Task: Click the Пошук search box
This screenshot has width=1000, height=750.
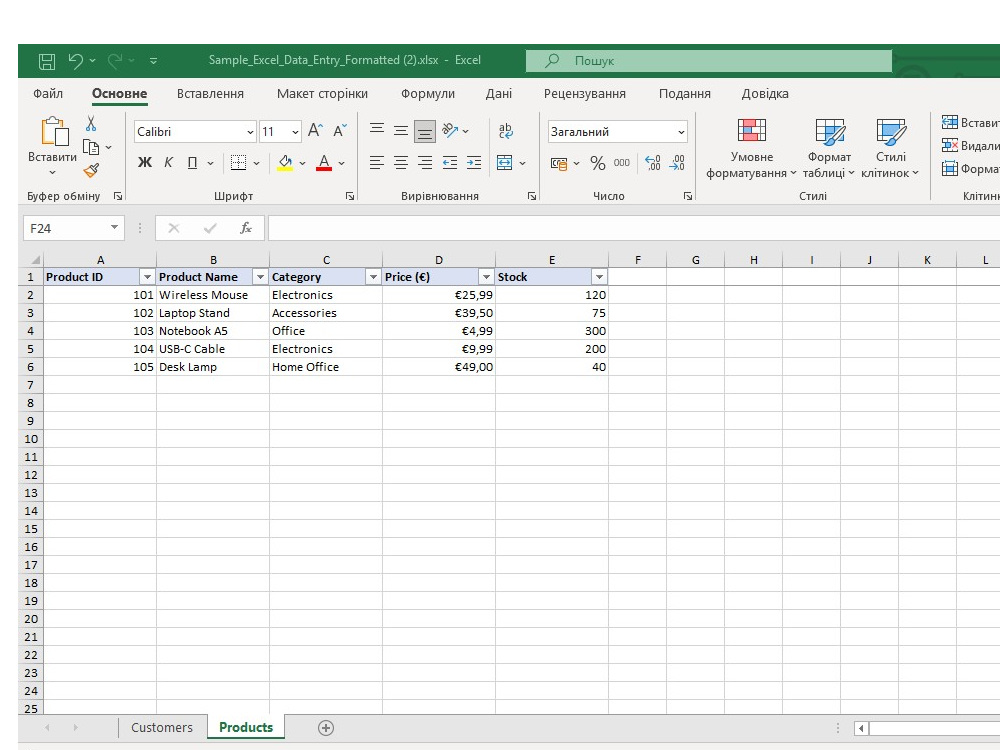Action: point(709,61)
